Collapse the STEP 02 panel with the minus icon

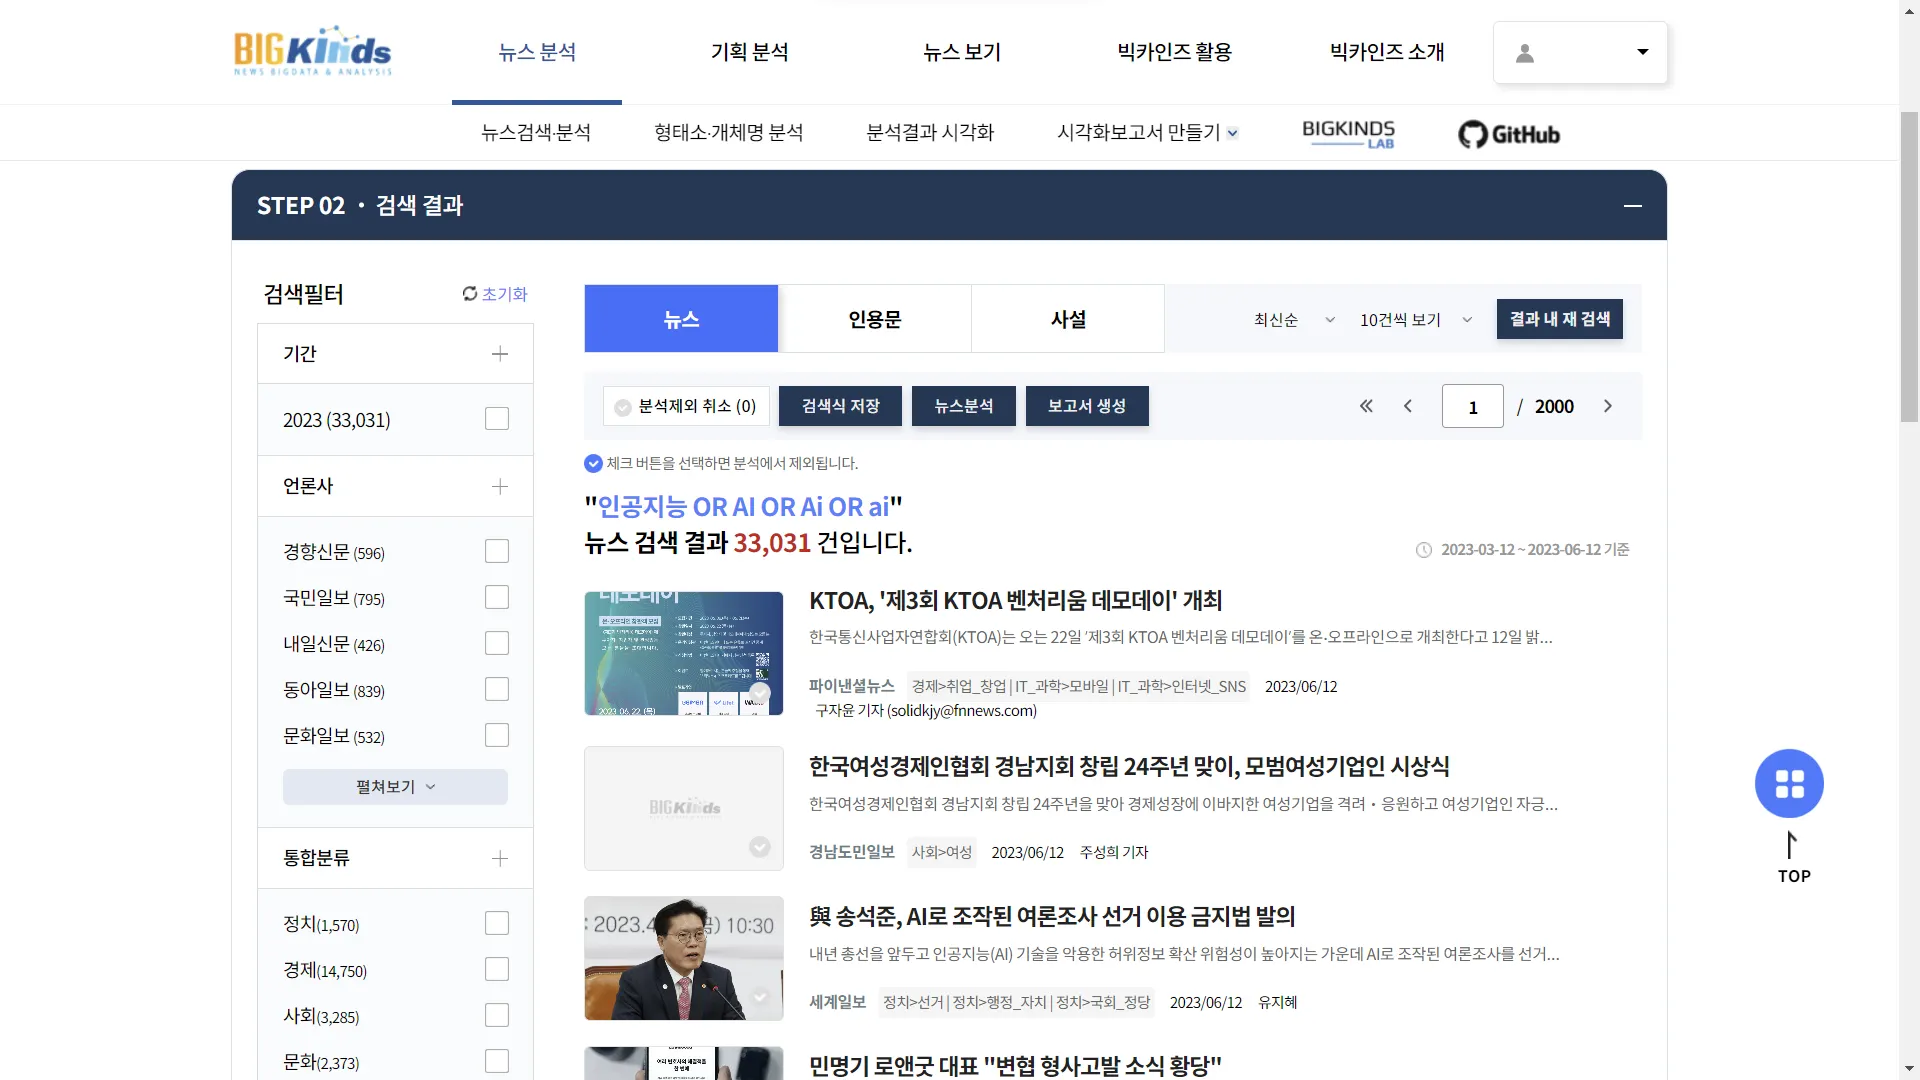pyautogui.click(x=1632, y=206)
